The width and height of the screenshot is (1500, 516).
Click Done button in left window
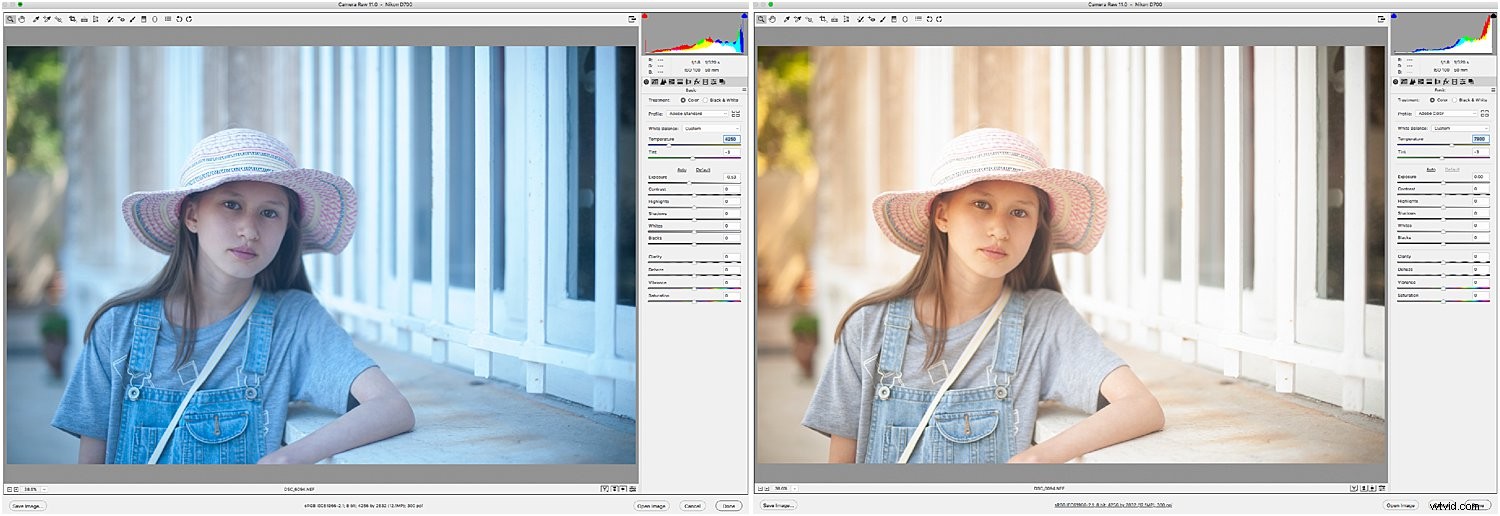tap(729, 506)
